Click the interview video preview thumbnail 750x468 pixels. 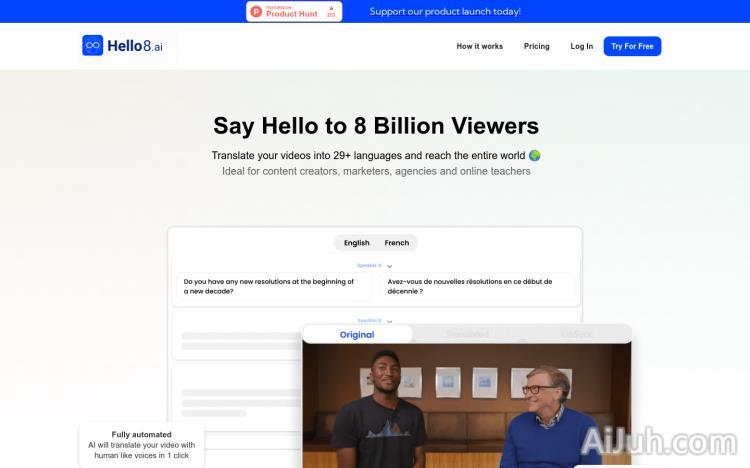tap(467, 406)
